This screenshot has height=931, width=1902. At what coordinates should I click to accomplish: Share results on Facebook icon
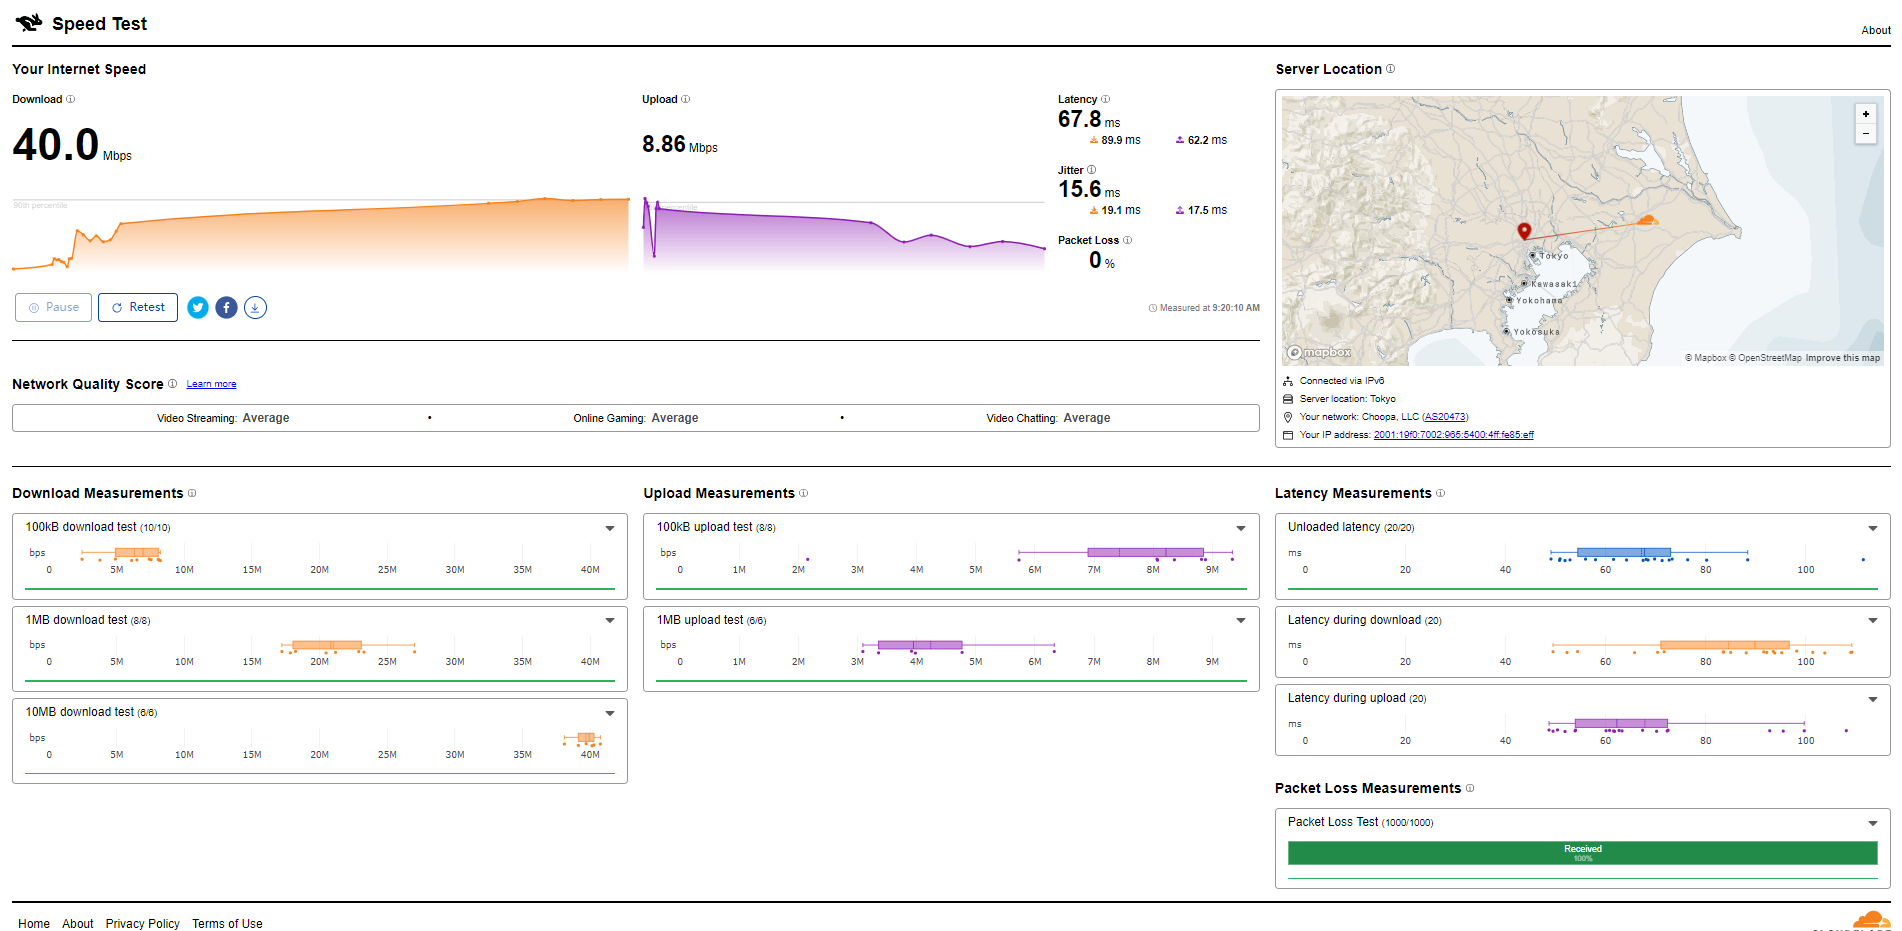(227, 308)
